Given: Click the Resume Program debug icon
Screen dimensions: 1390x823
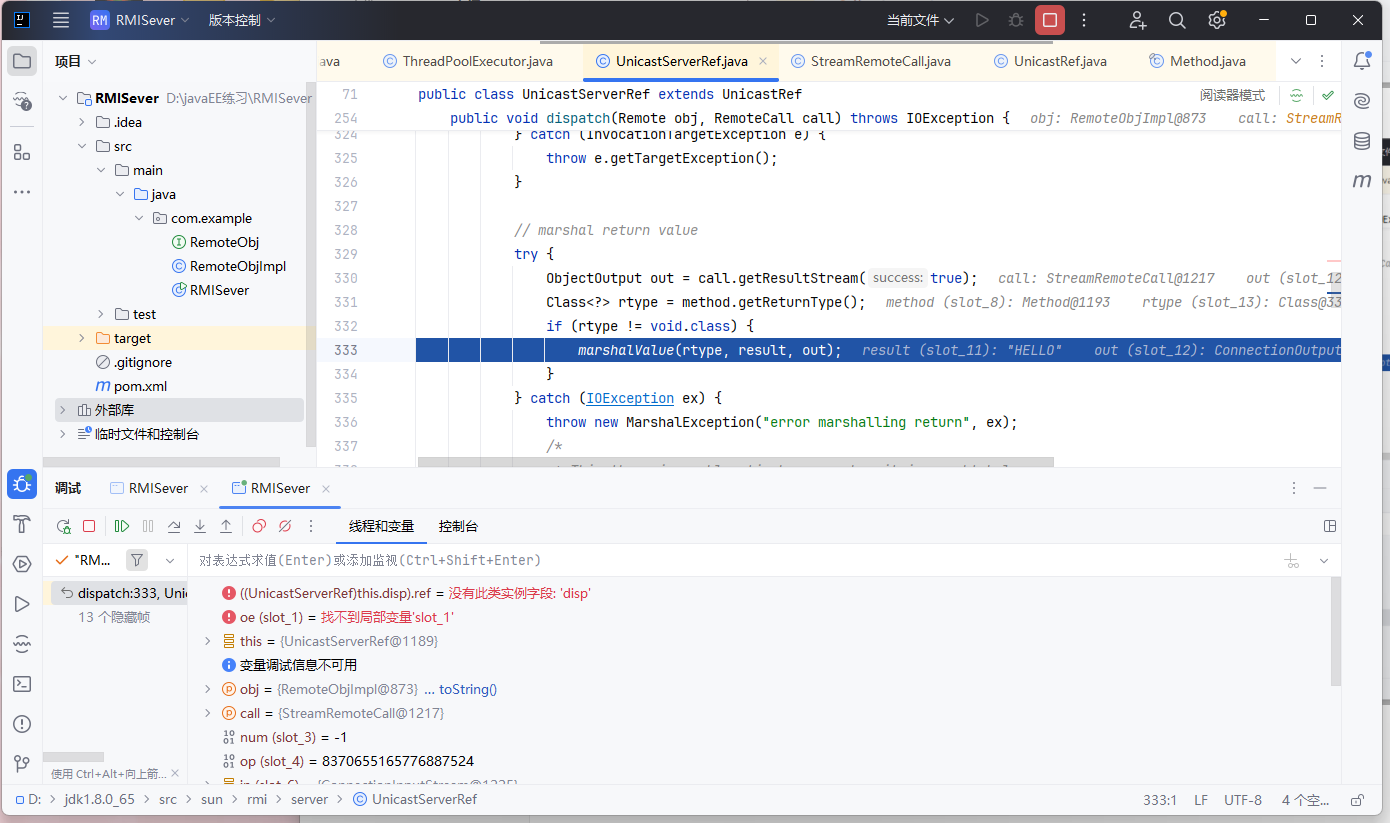Looking at the screenshot, I should (x=122, y=526).
